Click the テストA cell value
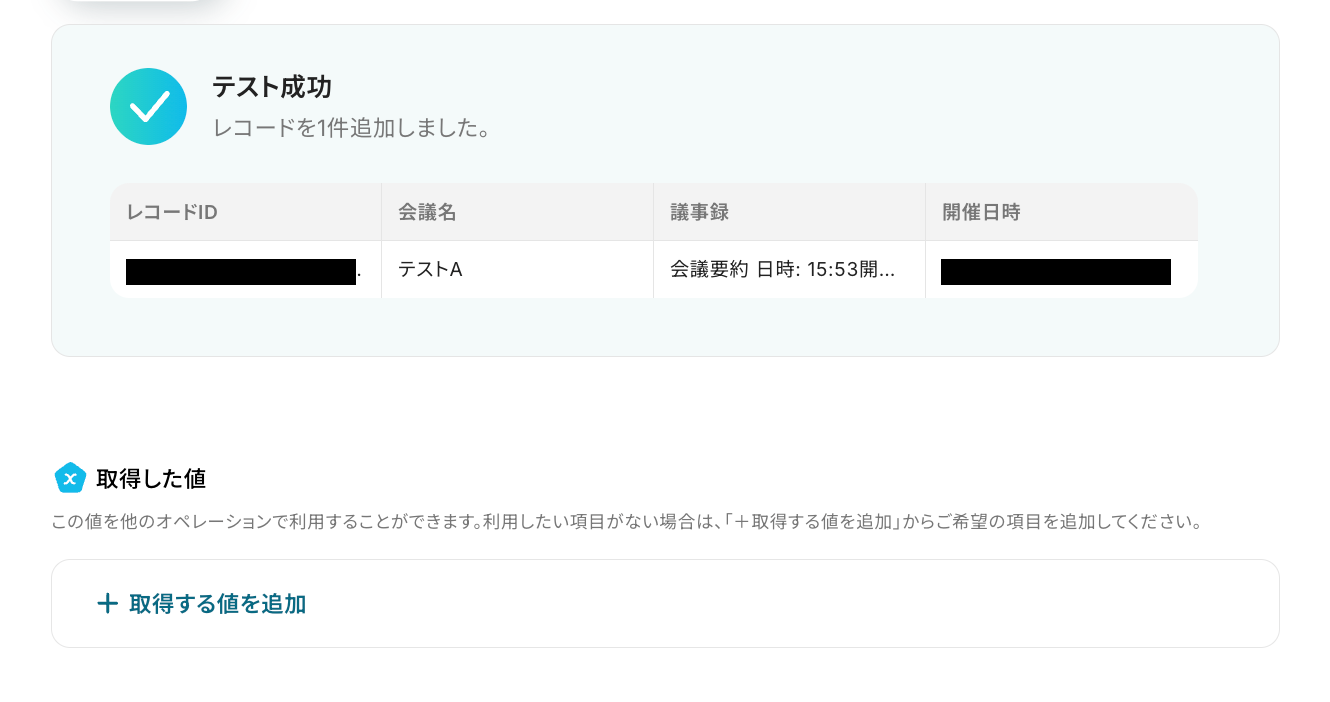1330x702 pixels. pos(430,269)
